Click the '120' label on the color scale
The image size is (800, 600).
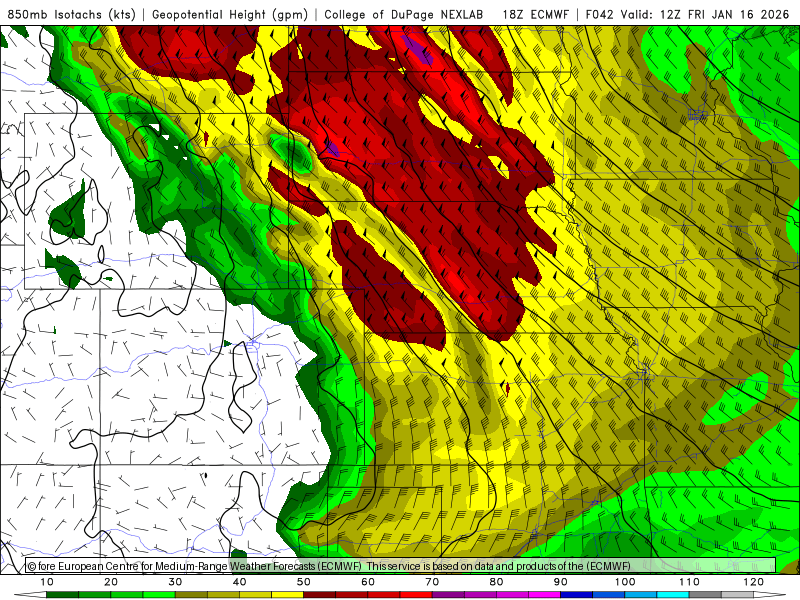tap(754, 582)
